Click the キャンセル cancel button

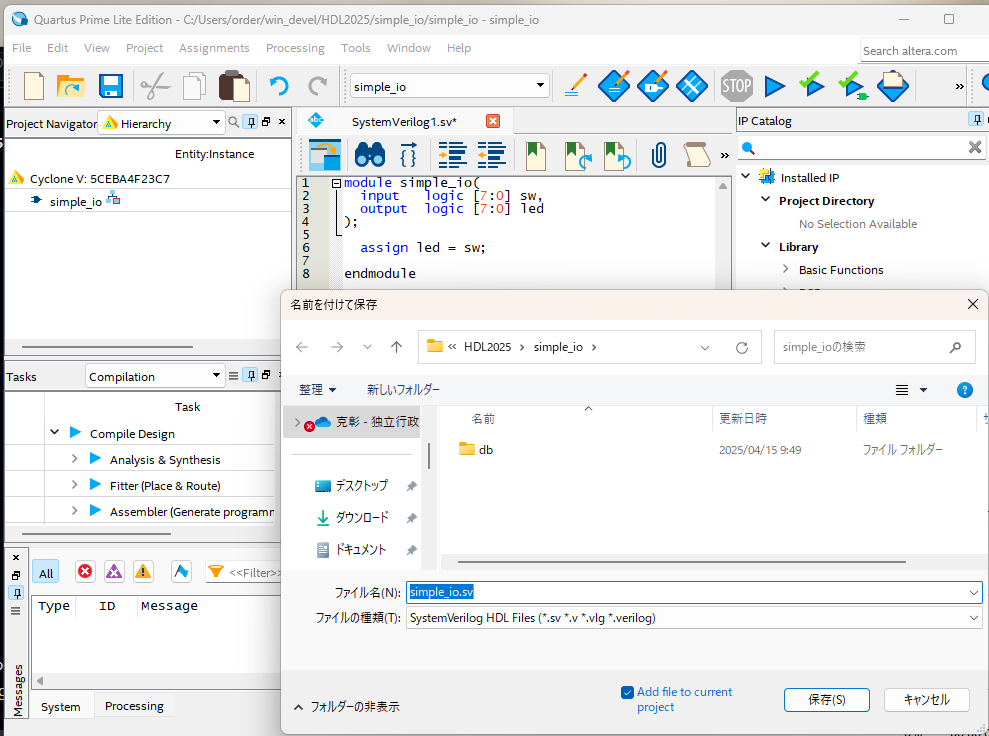pyautogui.click(x=927, y=699)
